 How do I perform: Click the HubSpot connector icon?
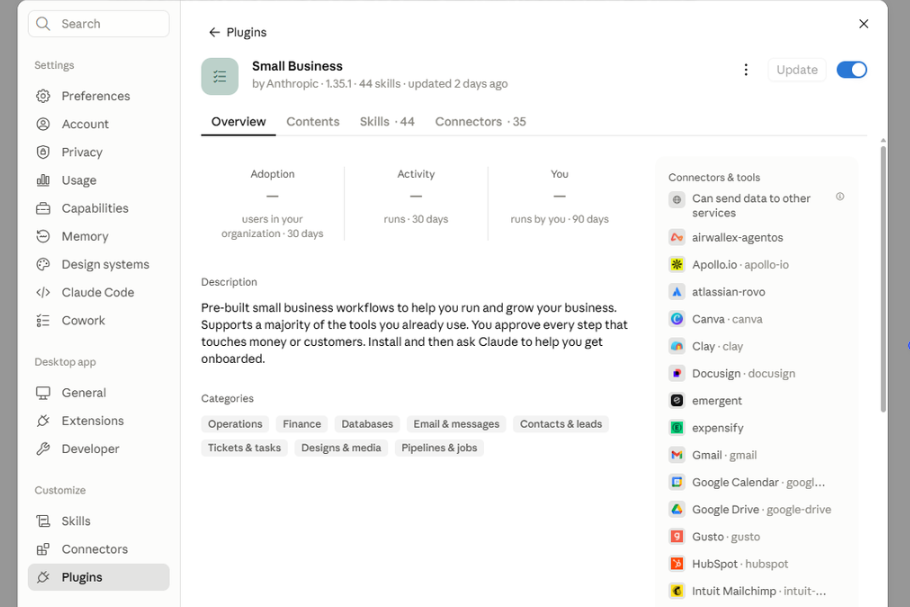pyautogui.click(x=677, y=564)
